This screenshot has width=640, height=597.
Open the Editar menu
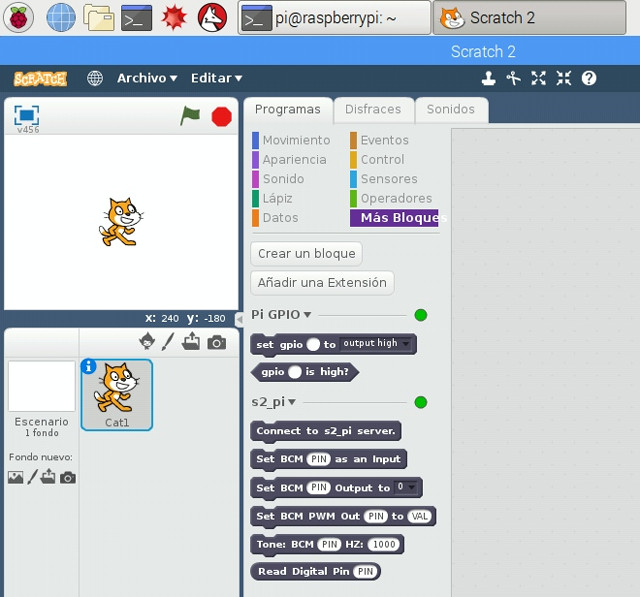(x=216, y=78)
